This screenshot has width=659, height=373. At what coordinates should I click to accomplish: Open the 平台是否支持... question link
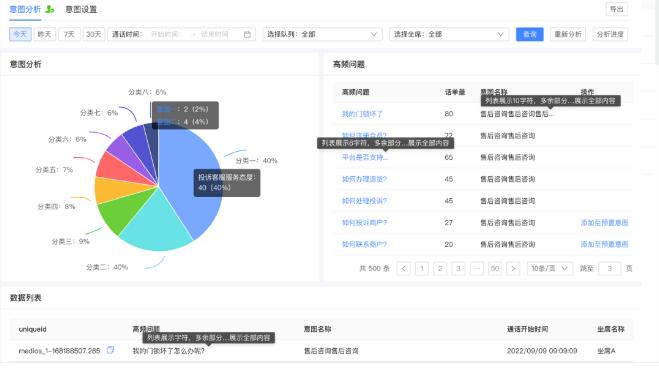365,158
